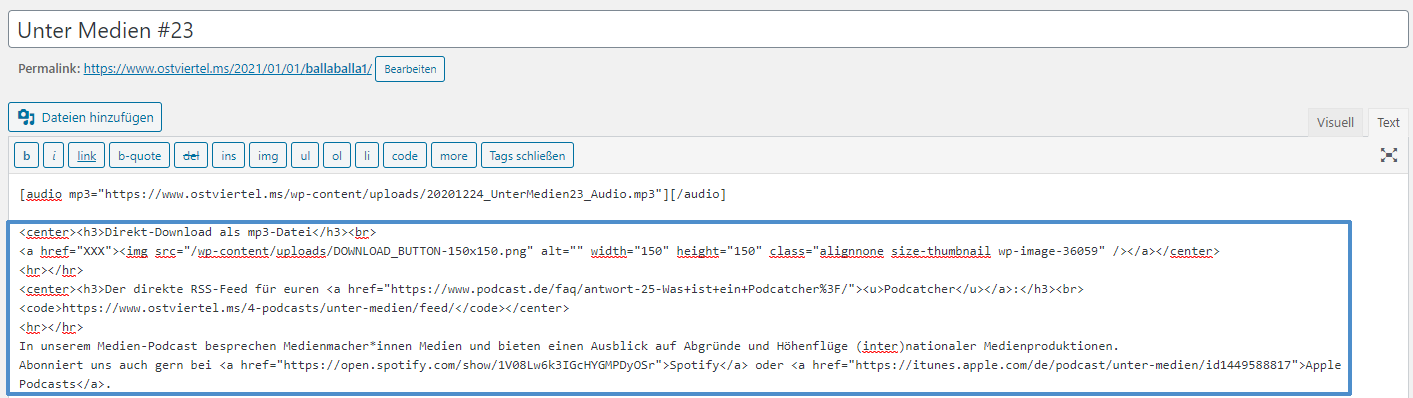The image size is (1413, 398).
Task: Insert a hyperlink using link button
Action: 87,155
